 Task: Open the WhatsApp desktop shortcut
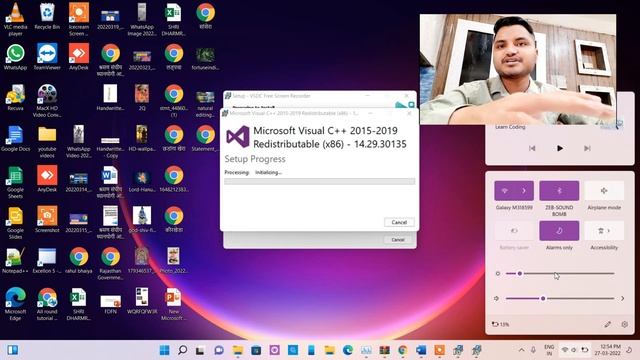[x=16, y=57]
